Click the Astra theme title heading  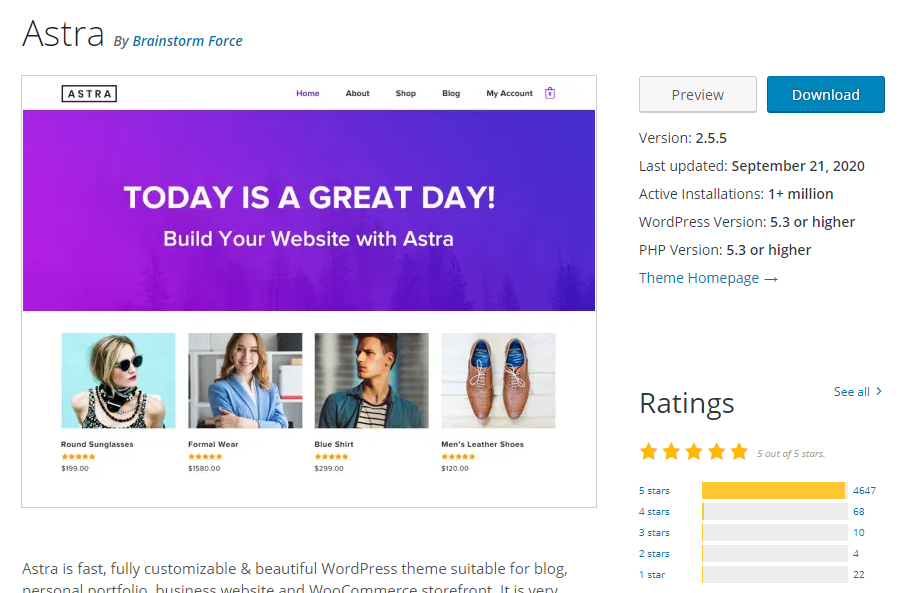click(x=63, y=34)
